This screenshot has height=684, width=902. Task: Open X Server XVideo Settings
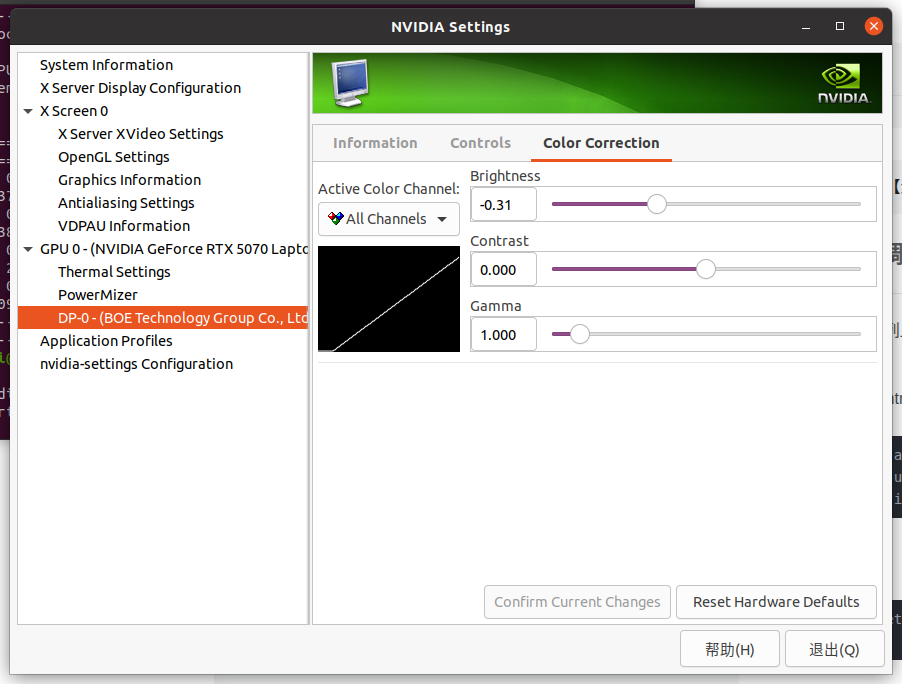[x=141, y=134]
